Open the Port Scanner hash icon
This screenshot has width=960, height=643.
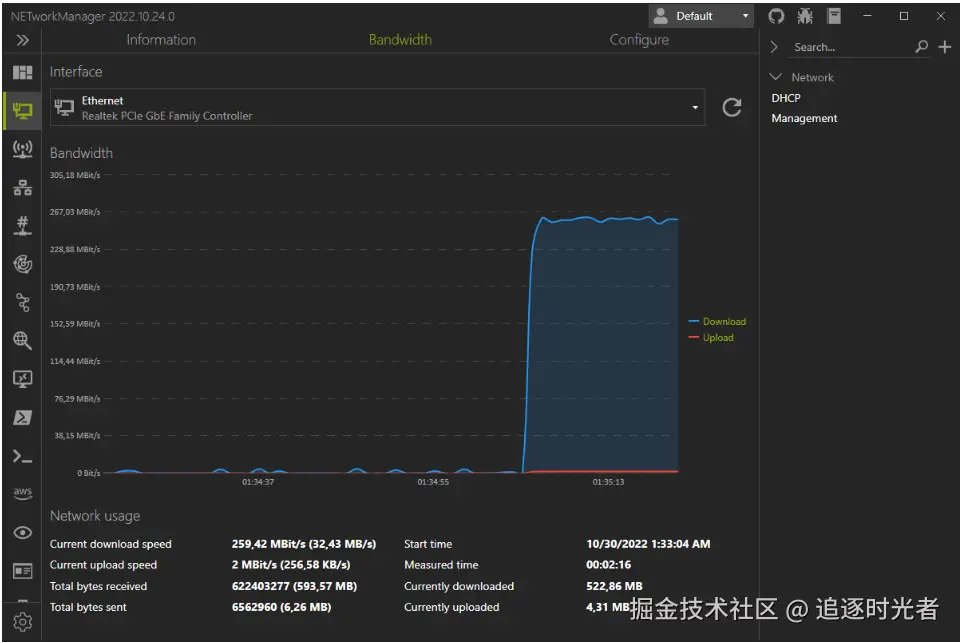pos(23,226)
